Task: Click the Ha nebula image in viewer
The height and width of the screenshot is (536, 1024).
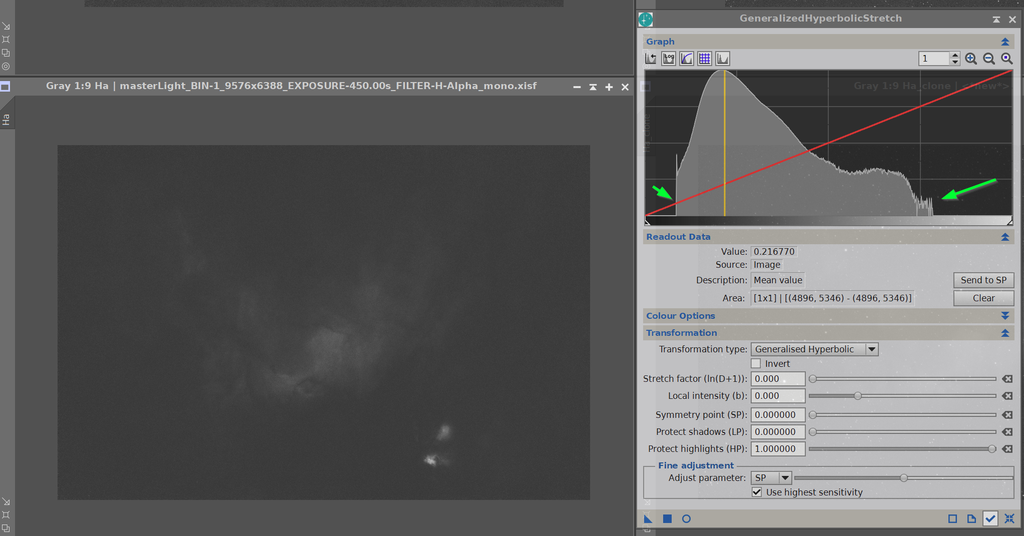Action: pyautogui.click(x=323, y=323)
